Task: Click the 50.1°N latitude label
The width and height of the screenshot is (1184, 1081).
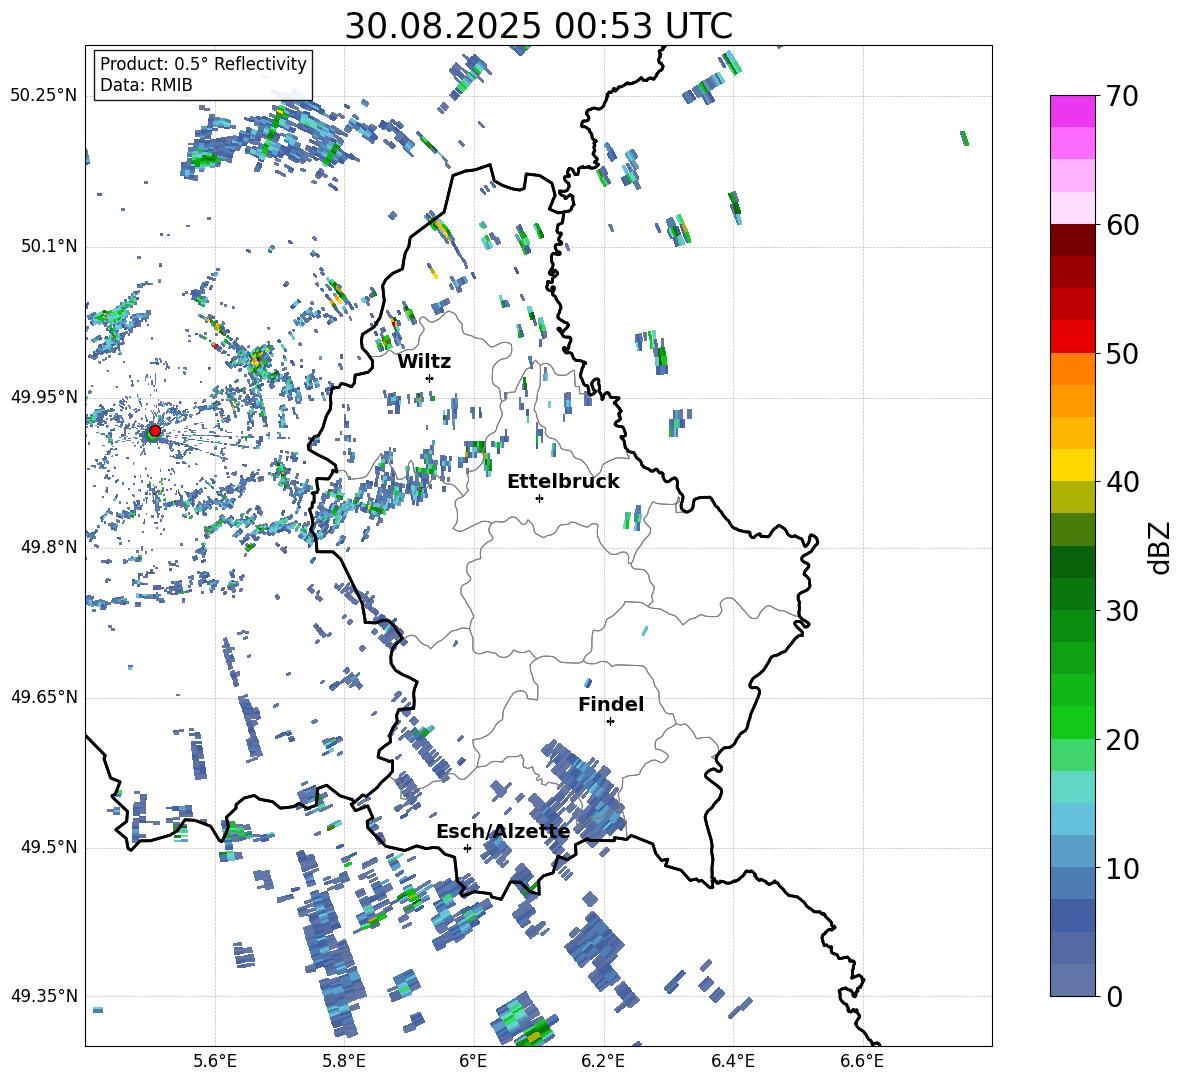Action: [x=48, y=246]
